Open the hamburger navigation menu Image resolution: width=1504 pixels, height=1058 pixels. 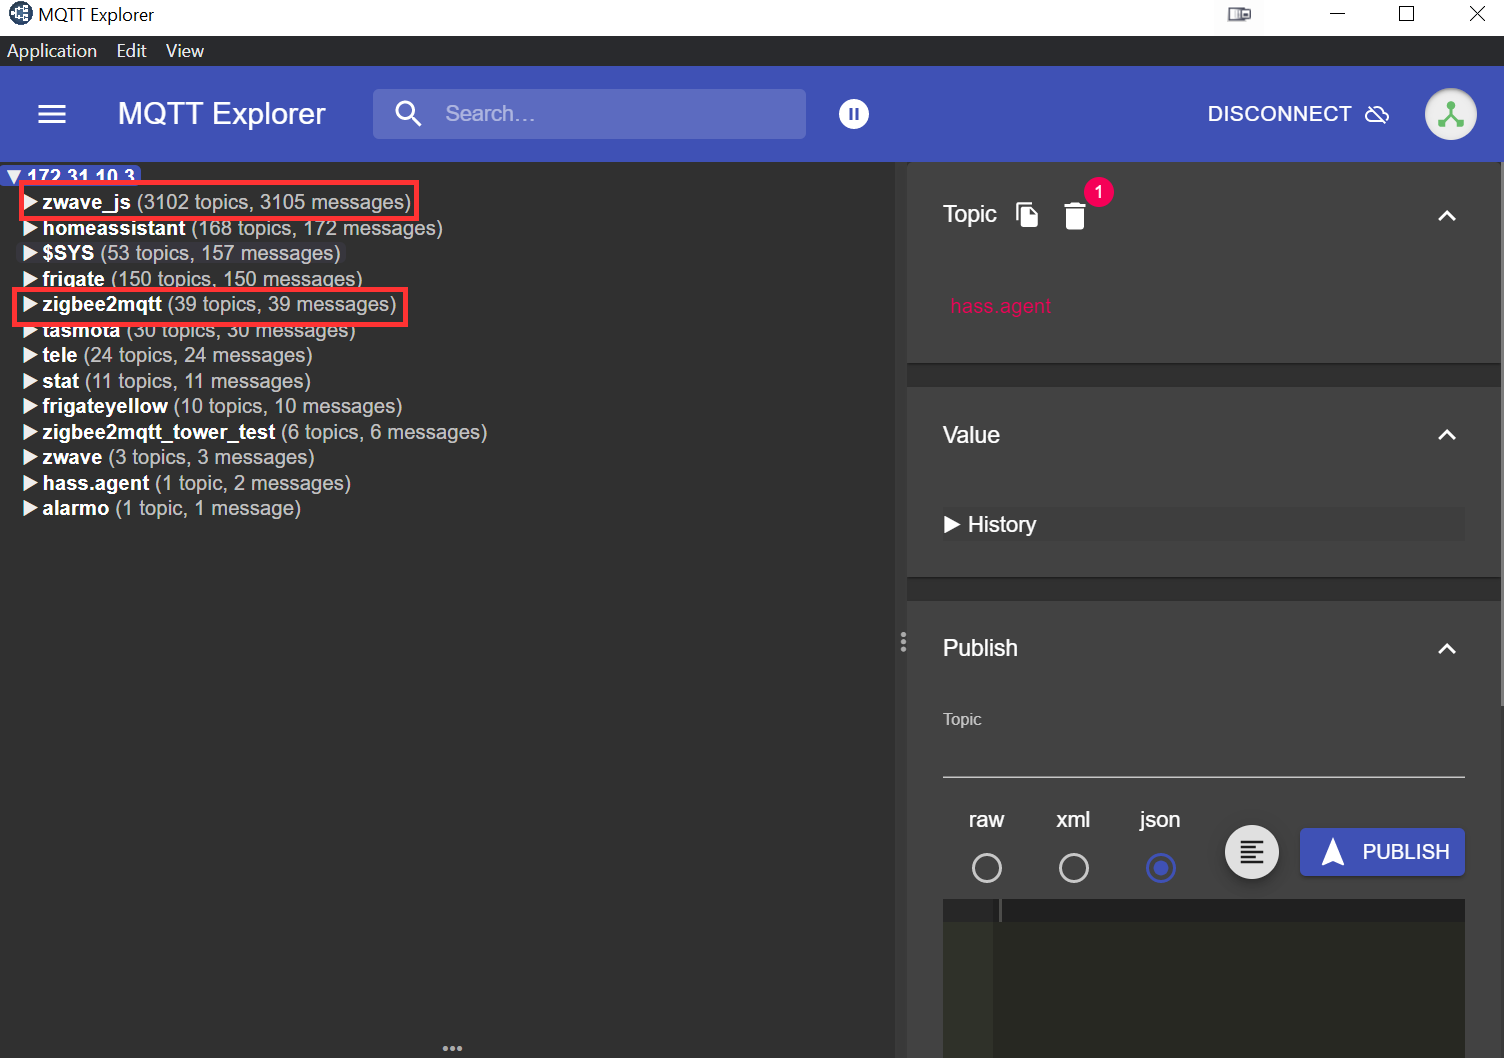click(x=52, y=114)
